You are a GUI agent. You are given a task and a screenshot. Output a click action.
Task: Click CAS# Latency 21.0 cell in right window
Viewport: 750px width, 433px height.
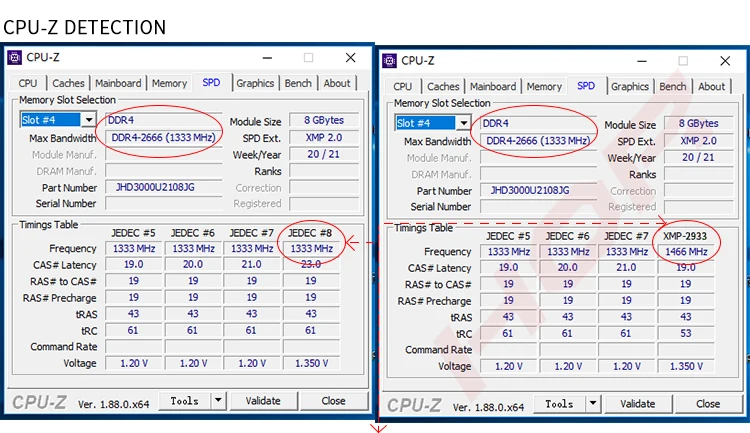pos(627,268)
